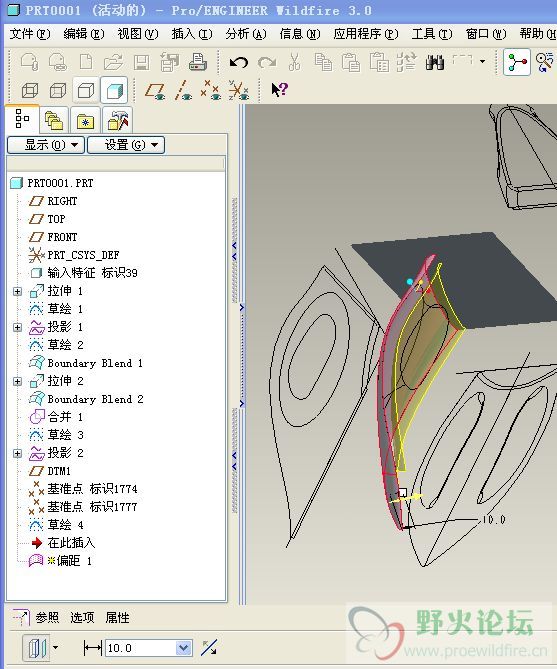Viewport: 557px width, 669px height.
Task: Toggle the spin center icon
Action: pos(516,62)
